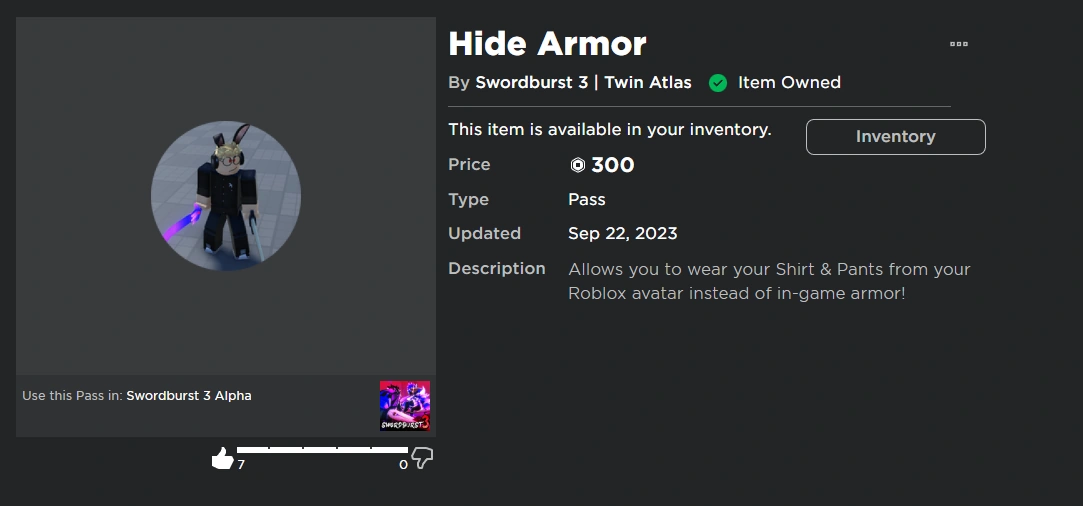The width and height of the screenshot is (1083, 506).
Task: Click the price value 300
Action: click(x=612, y=165)
